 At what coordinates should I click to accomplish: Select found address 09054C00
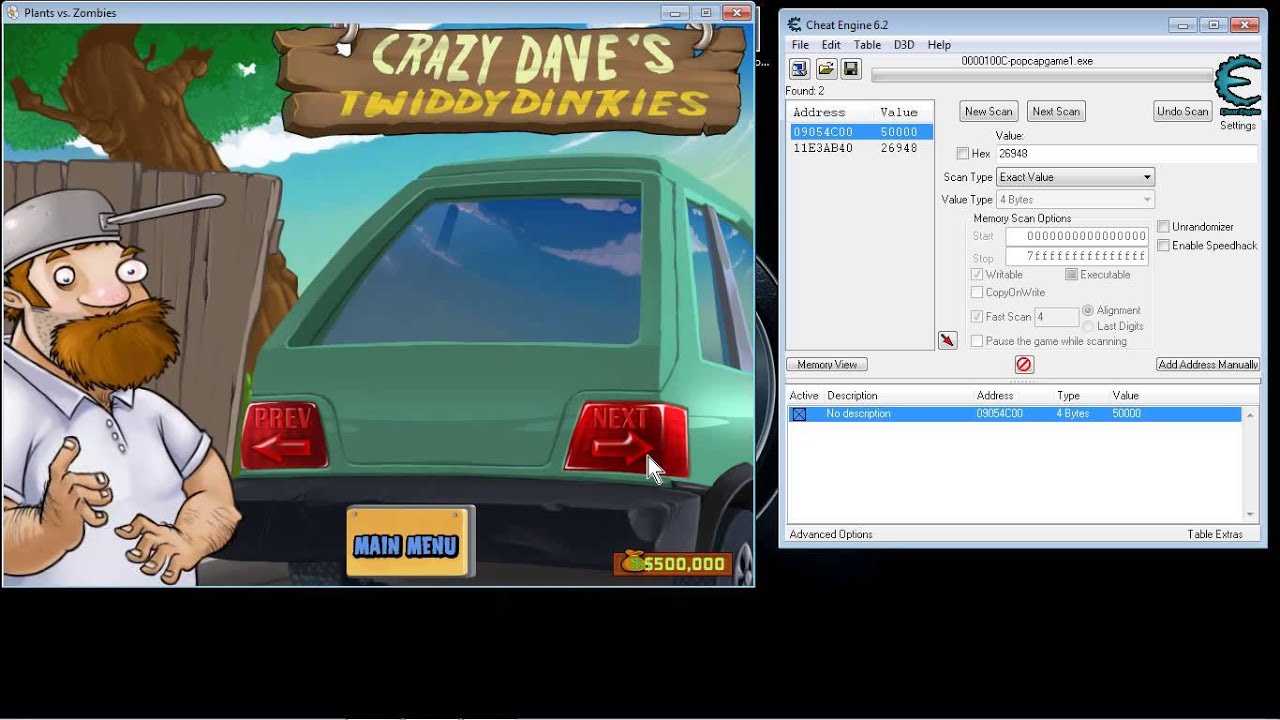(x=860, y=132)
